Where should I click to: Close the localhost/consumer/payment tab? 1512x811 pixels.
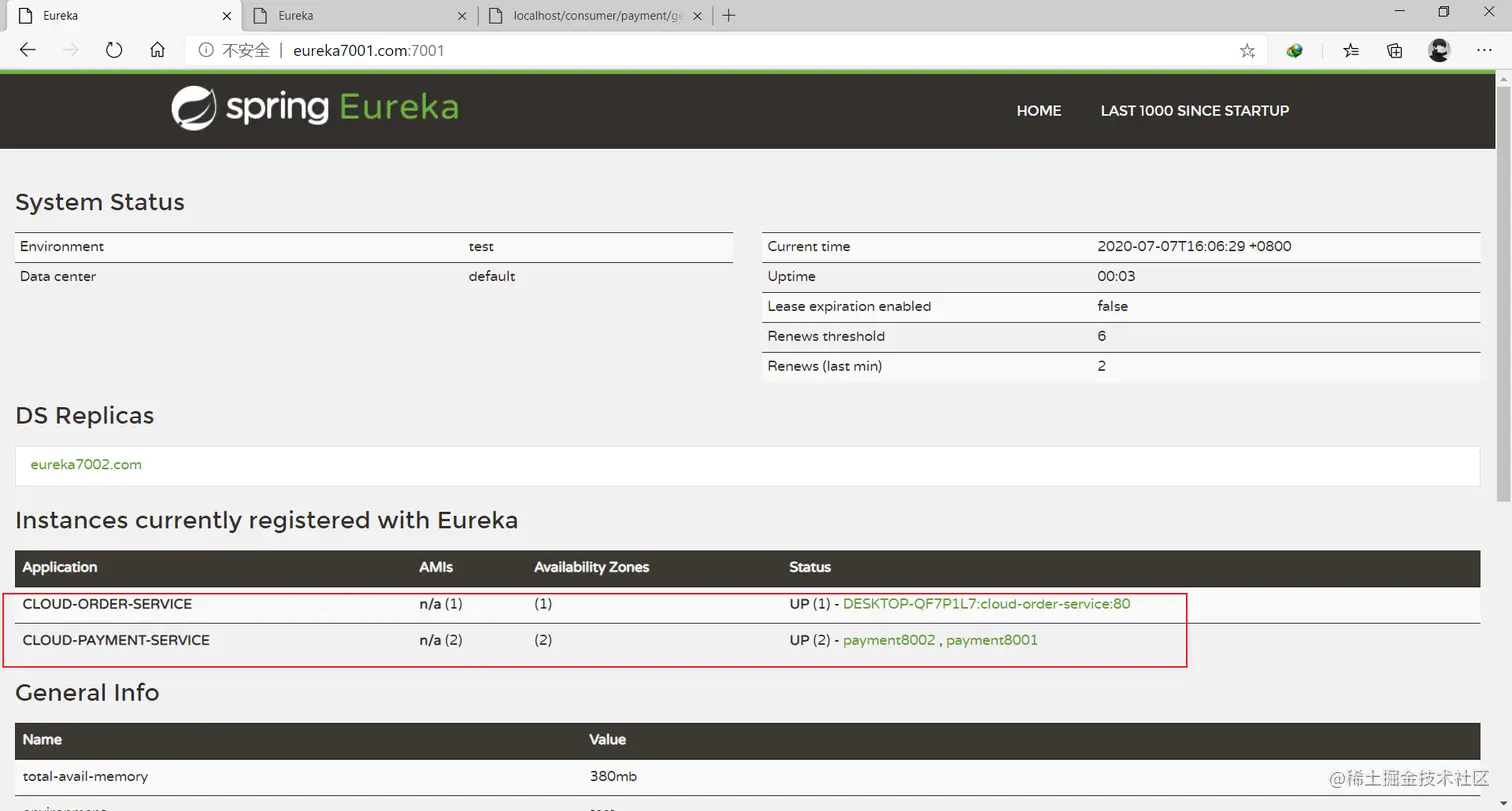pos(699,16)
